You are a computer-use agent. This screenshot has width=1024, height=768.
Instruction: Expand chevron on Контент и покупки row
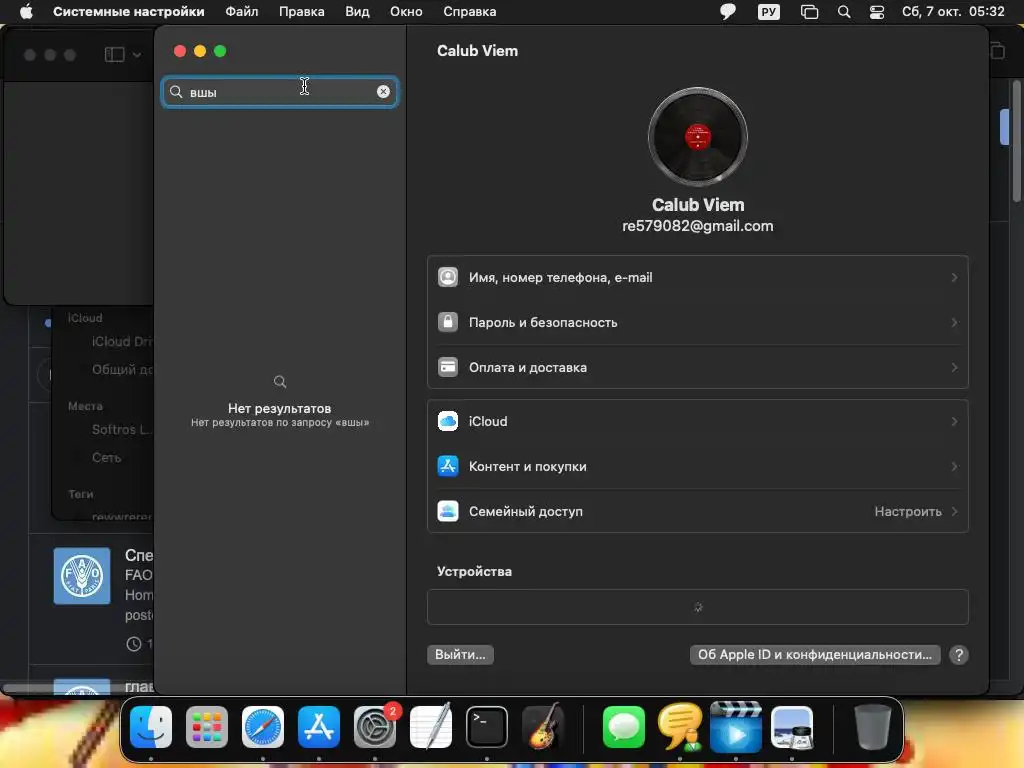pyautogui.click(x=954, y=466)
